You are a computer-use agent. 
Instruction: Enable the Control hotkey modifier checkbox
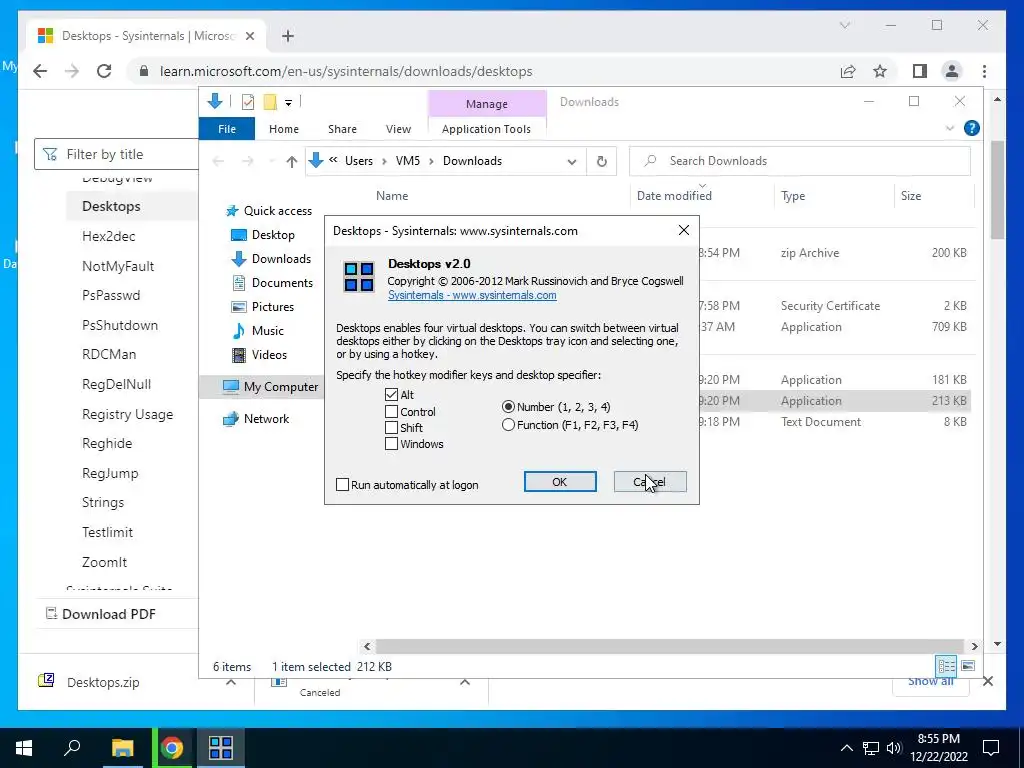pyautogui.click(x=391, y=411)
